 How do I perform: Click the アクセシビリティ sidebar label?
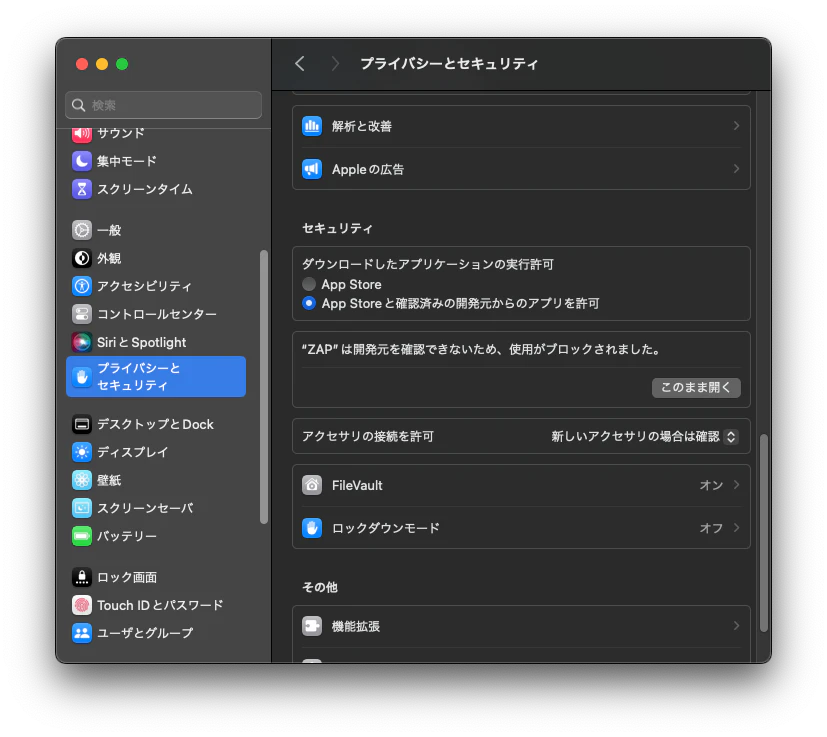tap(145, 286)
